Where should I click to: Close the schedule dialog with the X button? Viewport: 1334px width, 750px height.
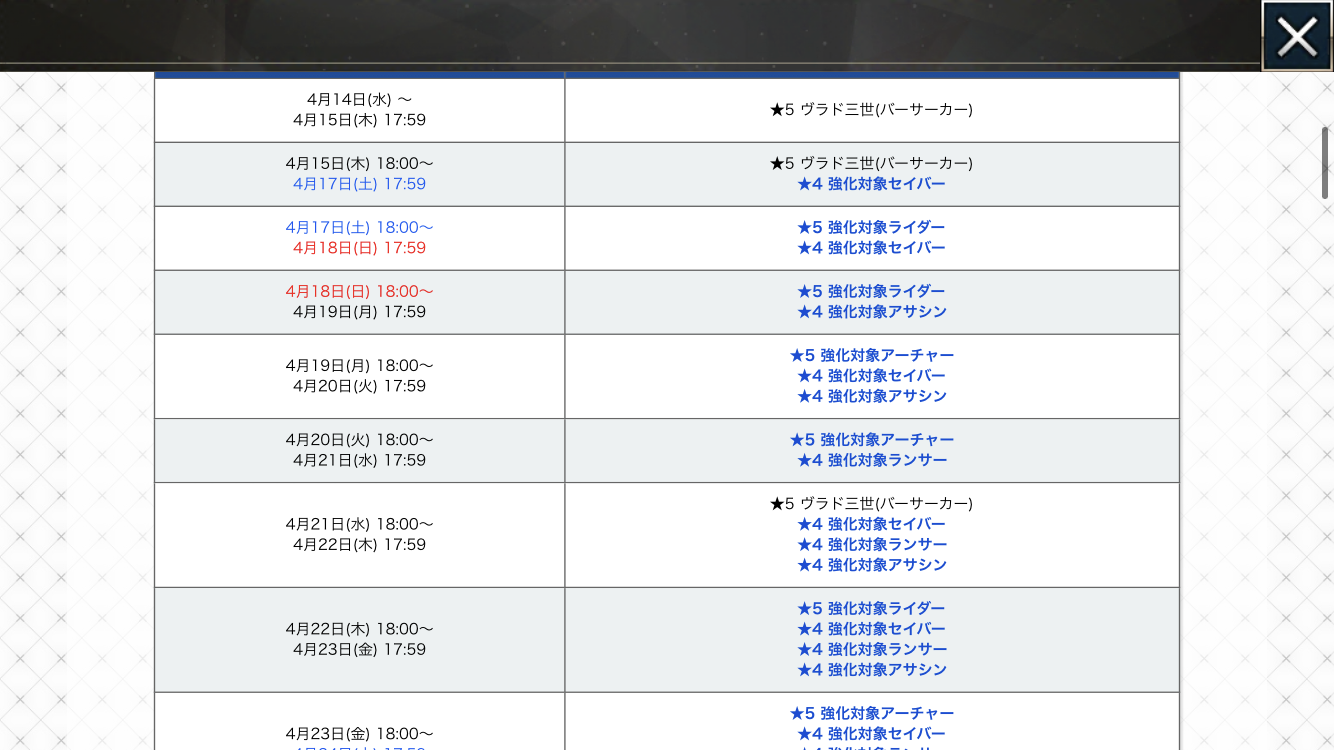tap(1296, 37)
